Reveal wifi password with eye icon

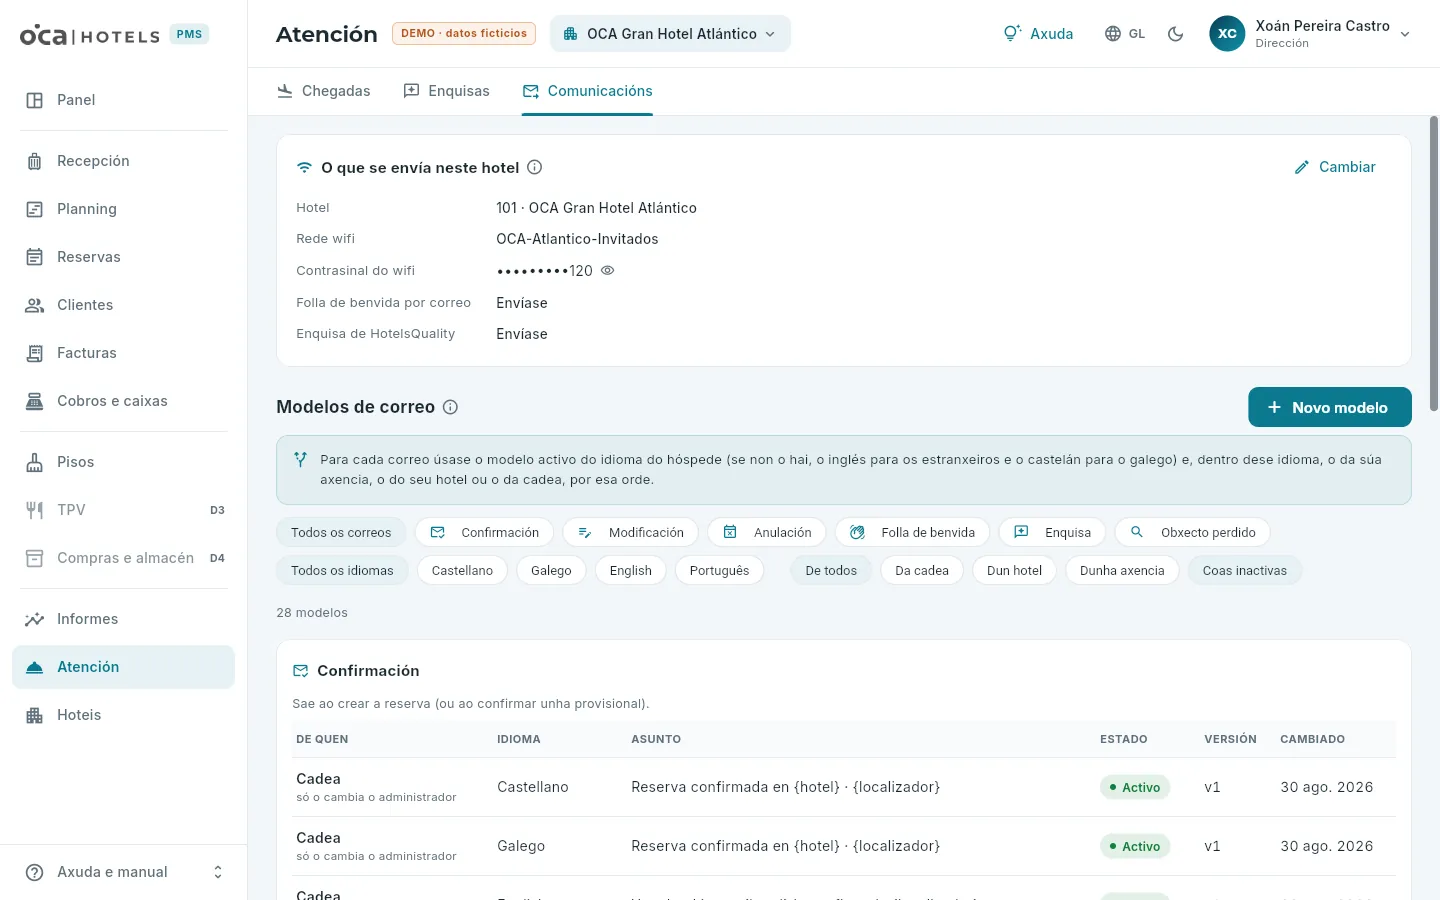click(607, 270)
